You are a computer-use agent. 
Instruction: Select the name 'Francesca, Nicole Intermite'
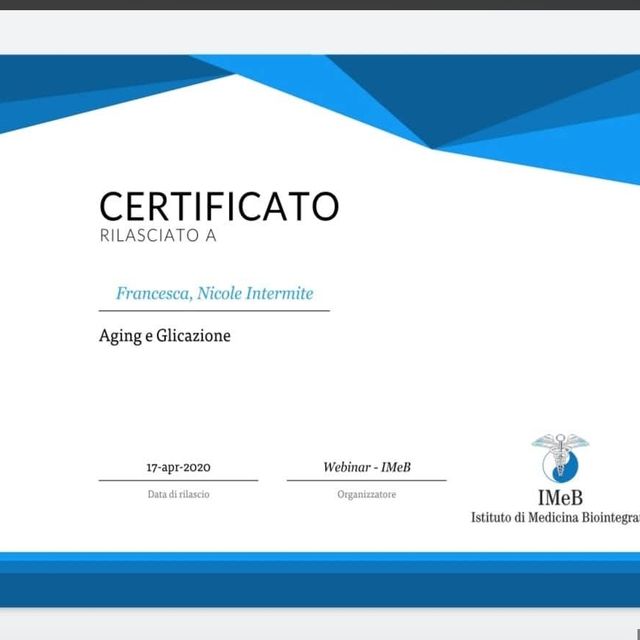coord(215,293)
